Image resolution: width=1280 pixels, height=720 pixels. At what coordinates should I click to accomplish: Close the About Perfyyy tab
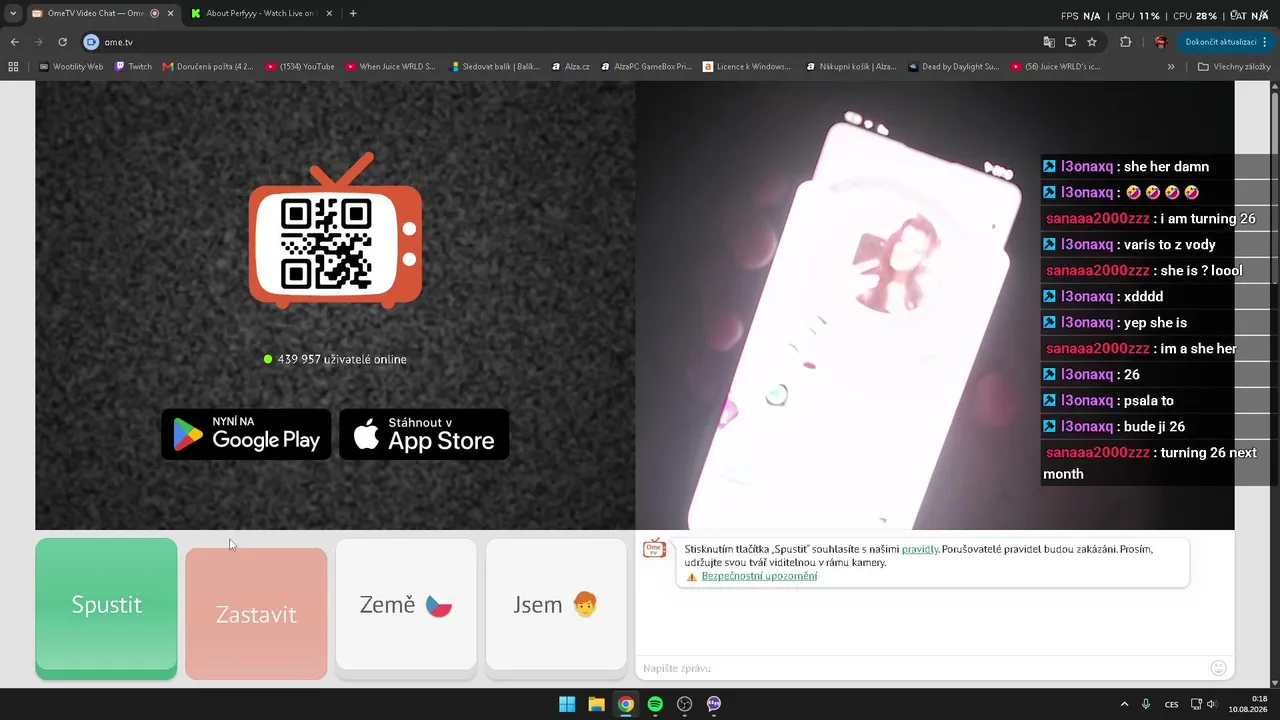[x=331, y=14]
